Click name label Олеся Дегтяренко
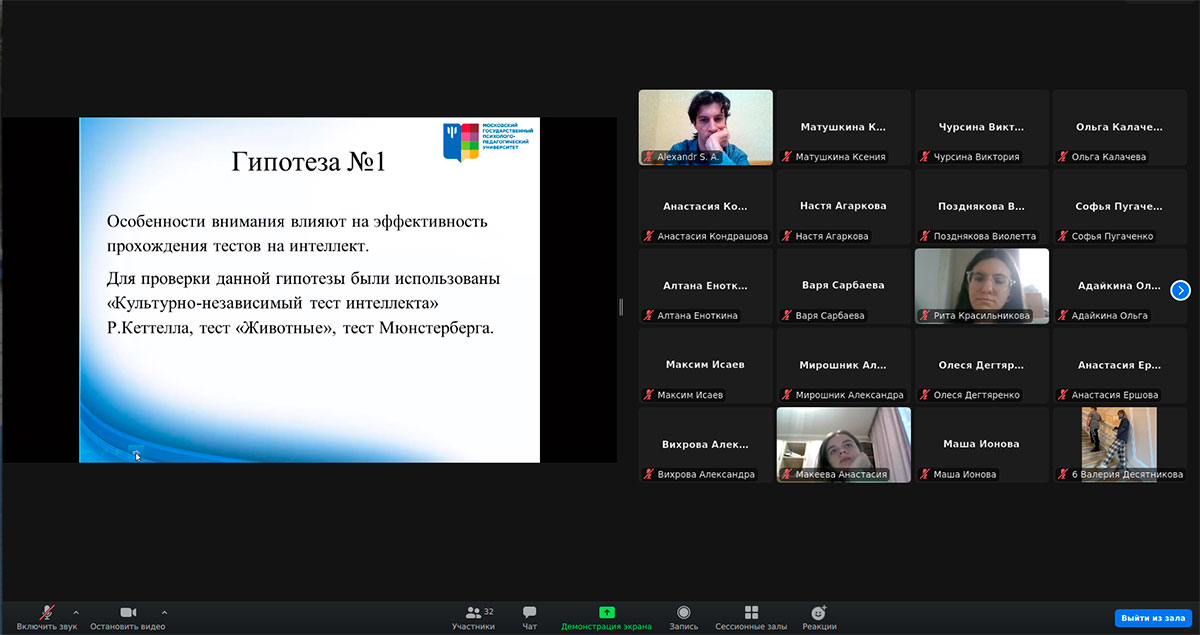 976,395
